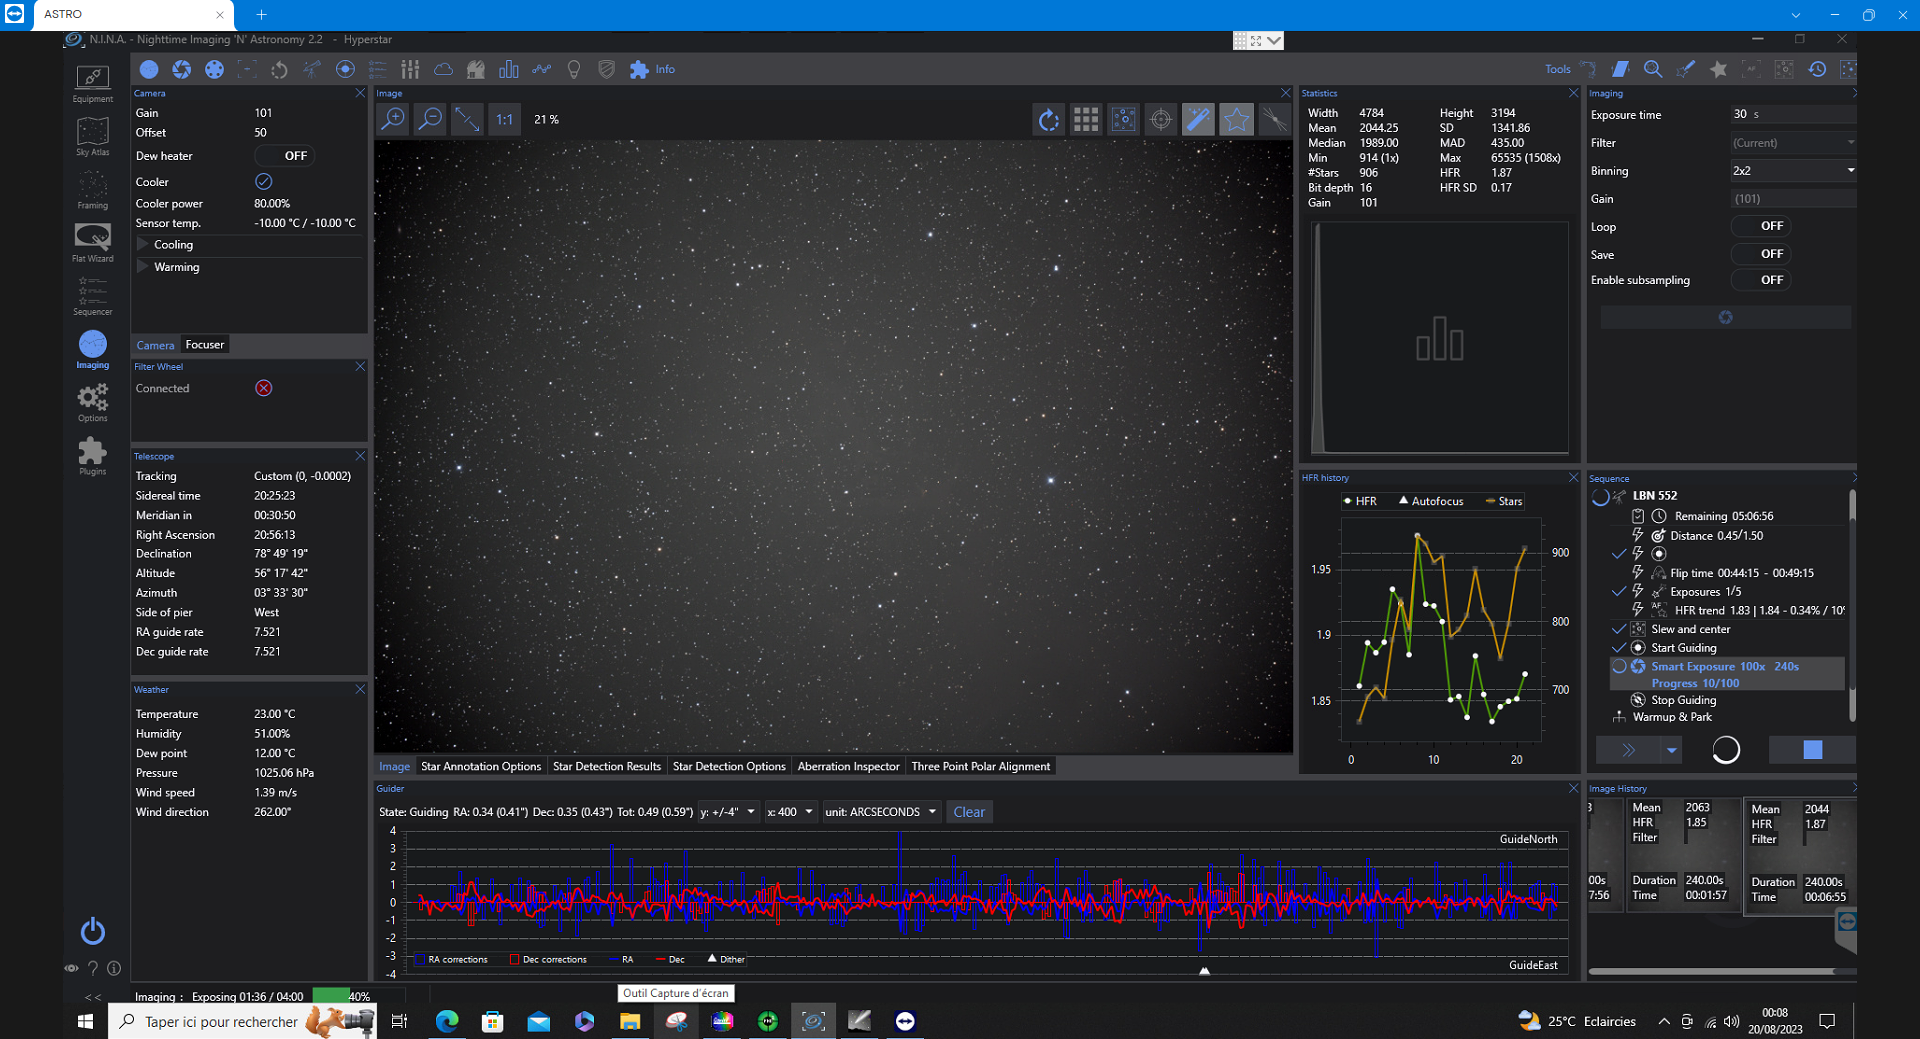Toggle the Dew heater switch
Image resolution: width=1920 pixels, height=1039 pixels.
coord(285,156)
